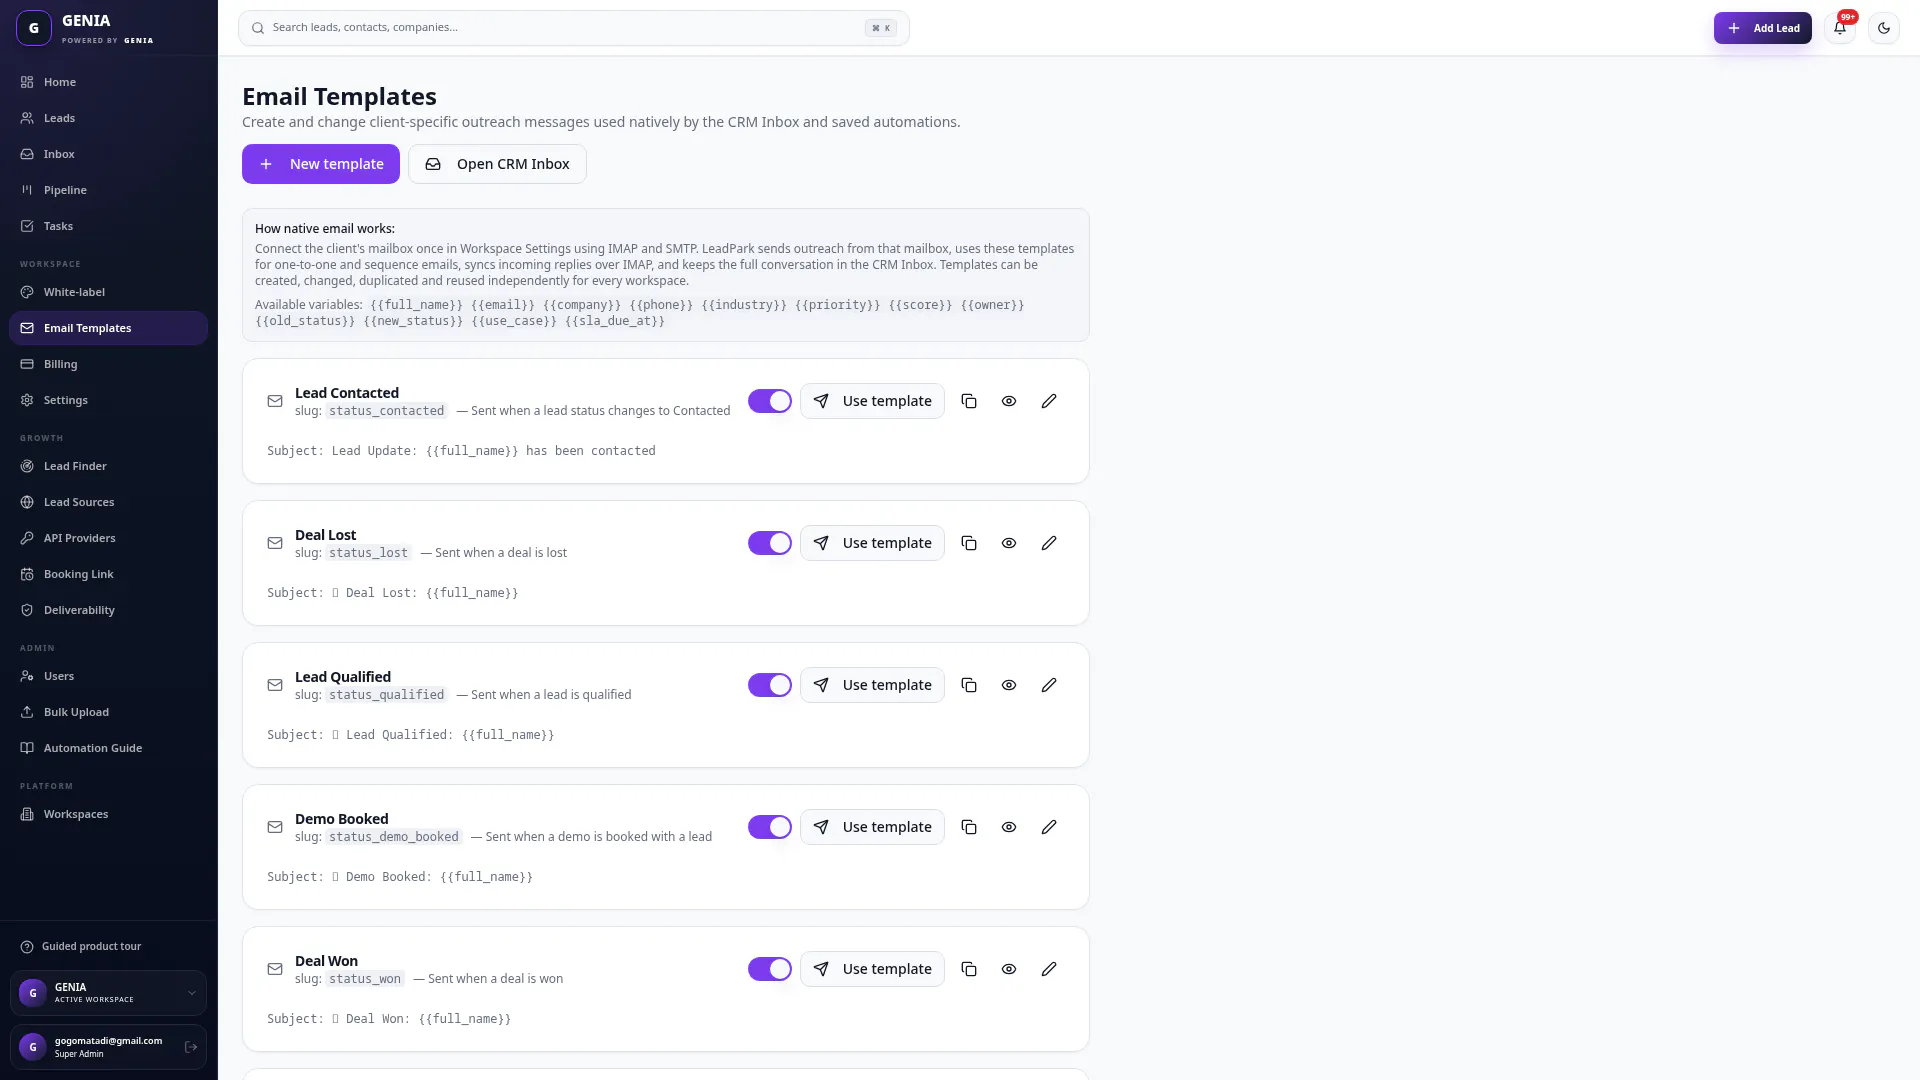This screenshot has width=1920, height=1080.
Task: Use the Lead Qualified template
Action: 872,685
